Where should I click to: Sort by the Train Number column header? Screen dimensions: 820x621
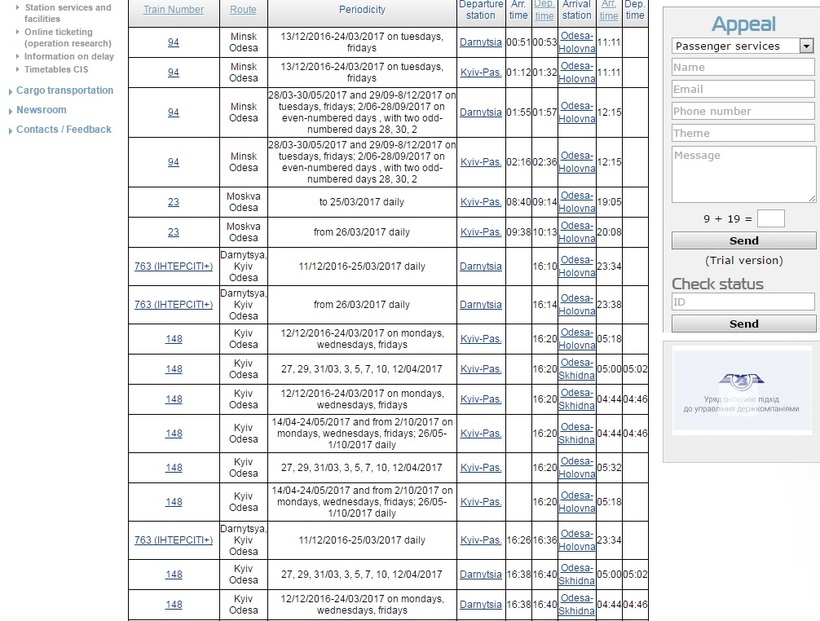[x=173, y=10]
